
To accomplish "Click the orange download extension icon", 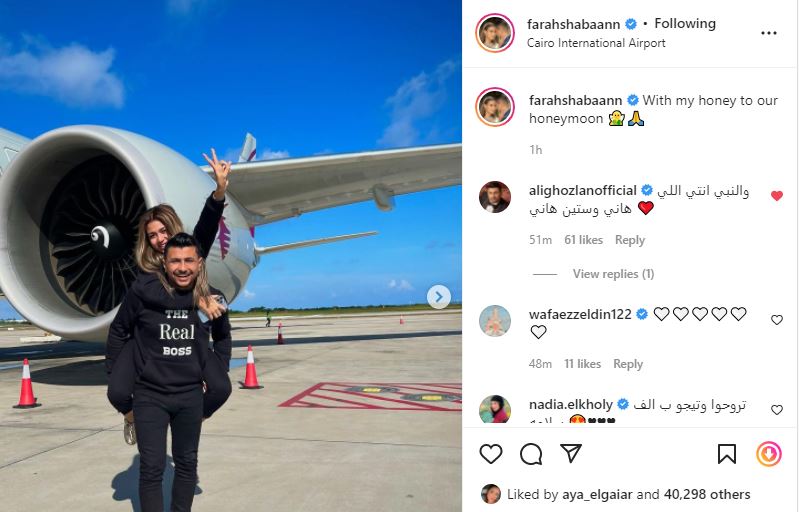I will [769, 453].
